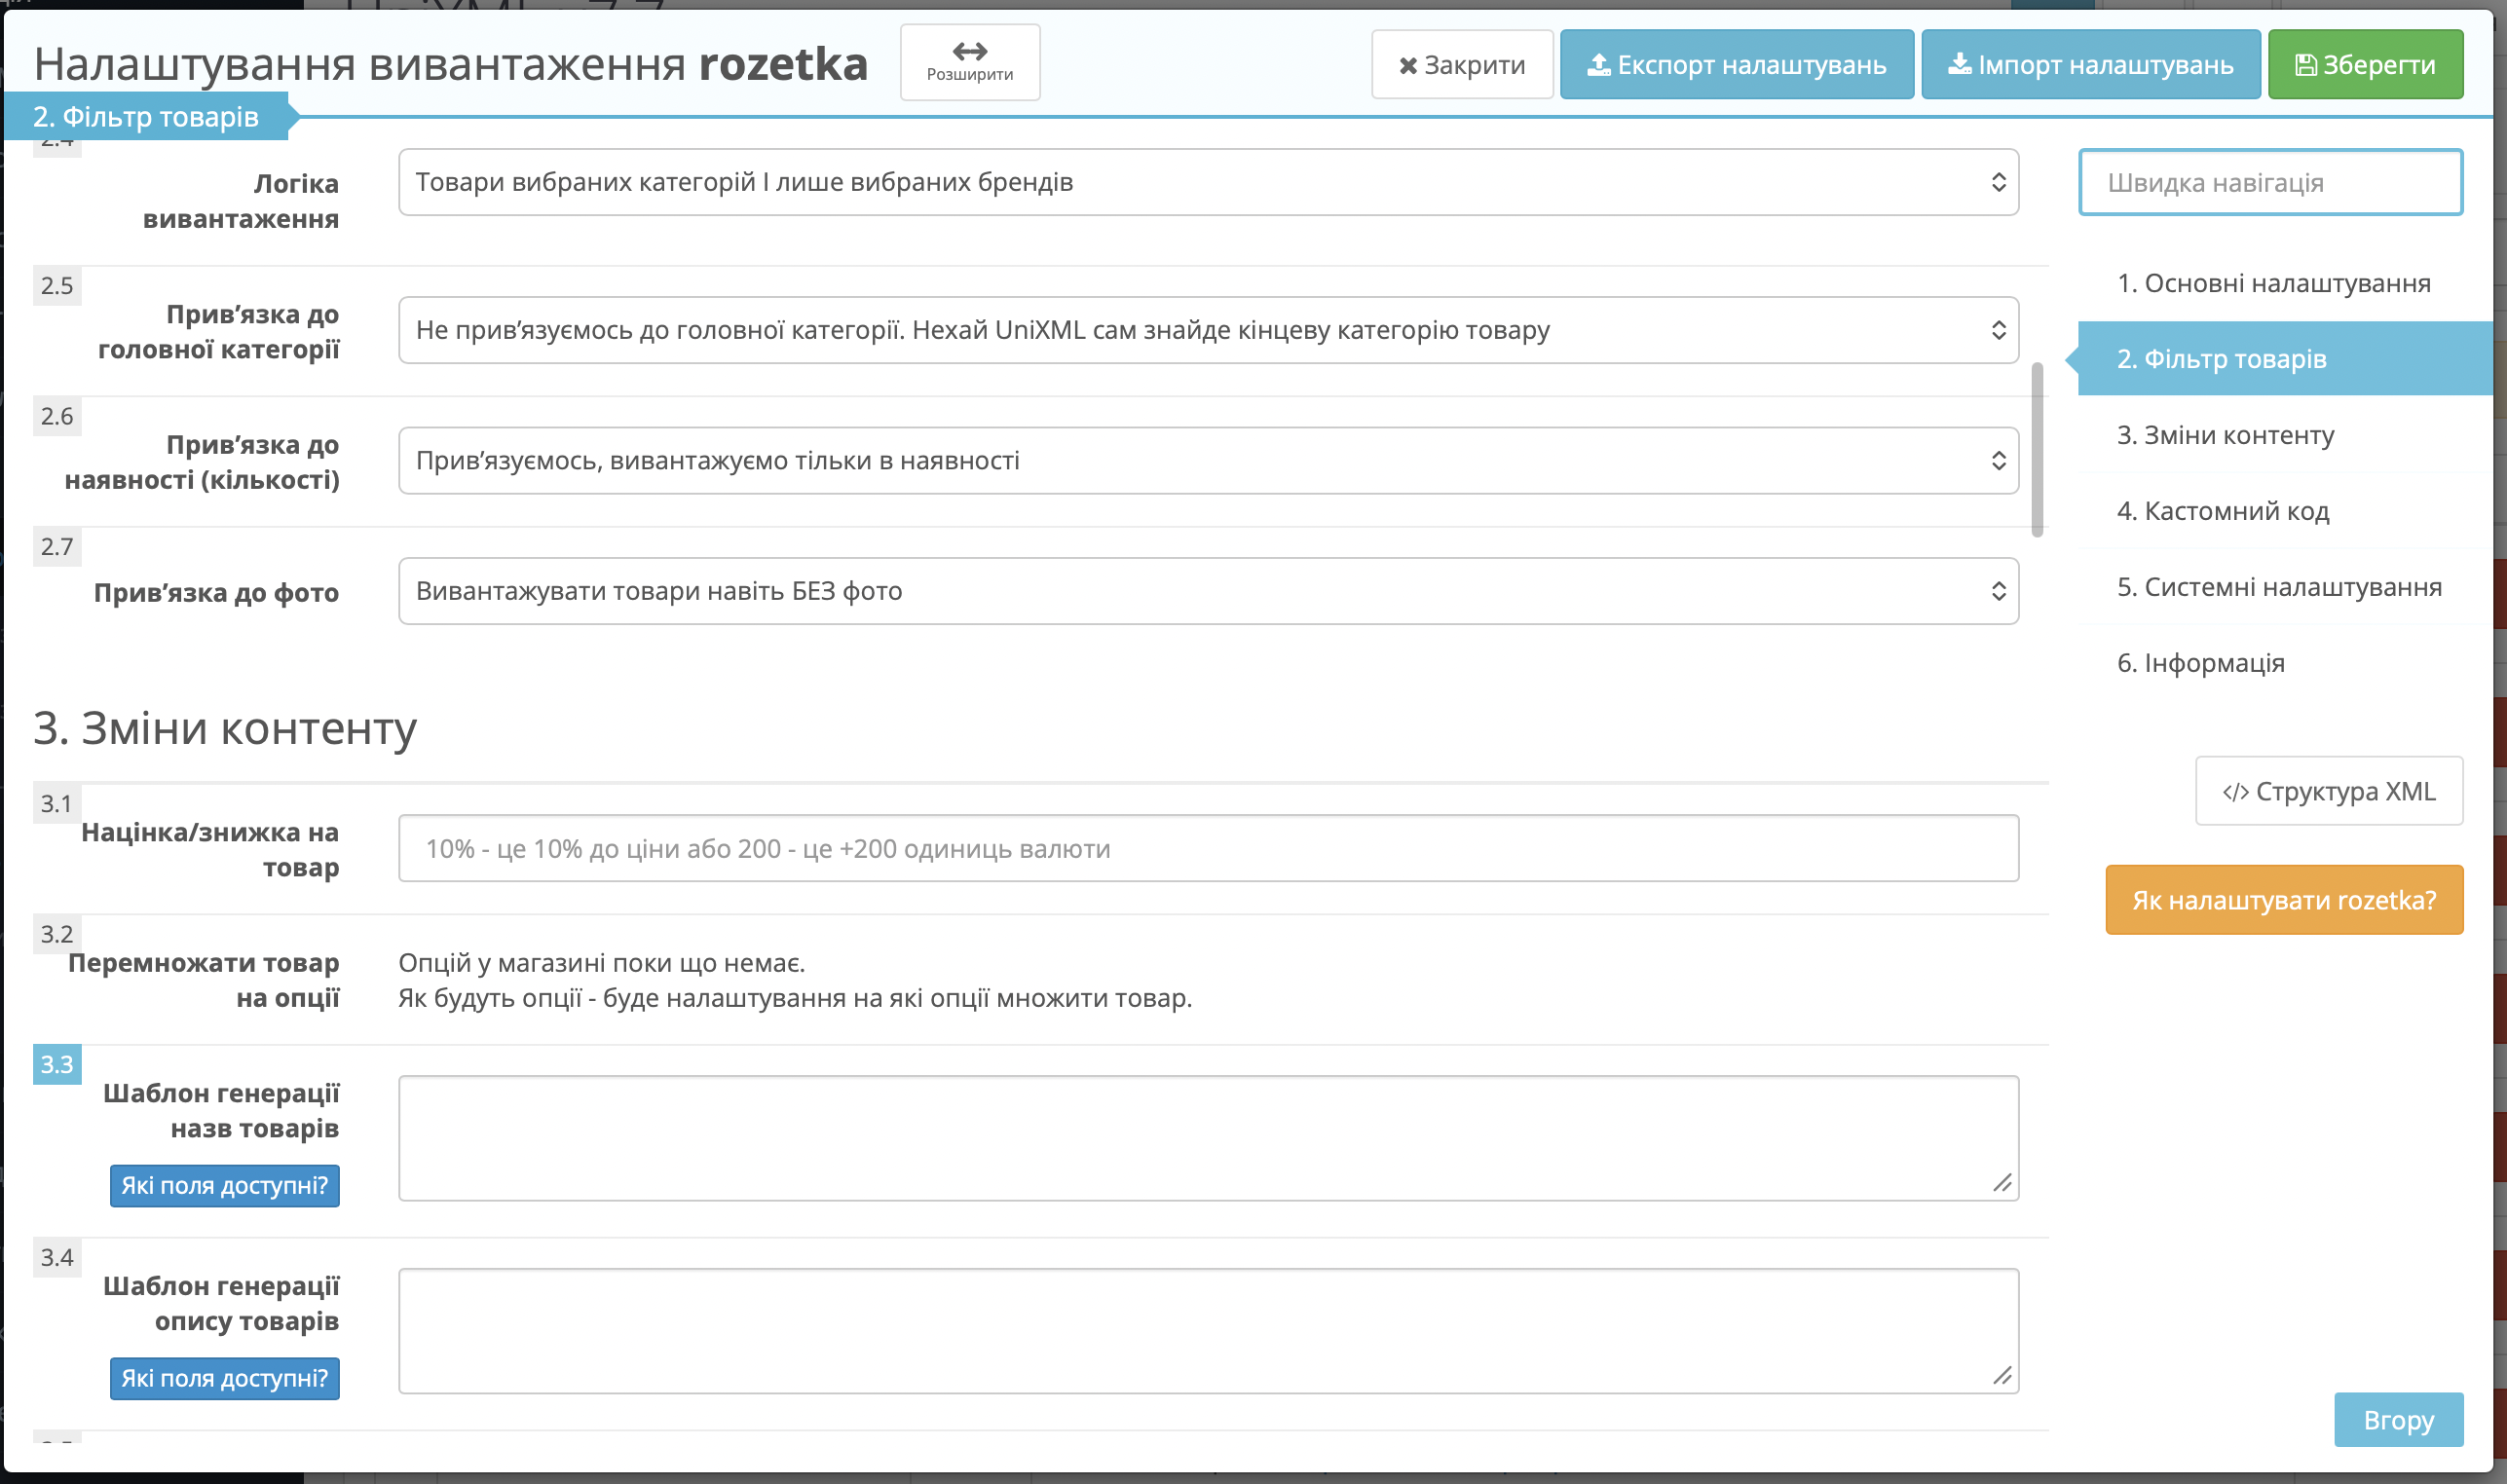
Task: Go to 3. Зміни контенту navigation item
Action: [2225, 435]
